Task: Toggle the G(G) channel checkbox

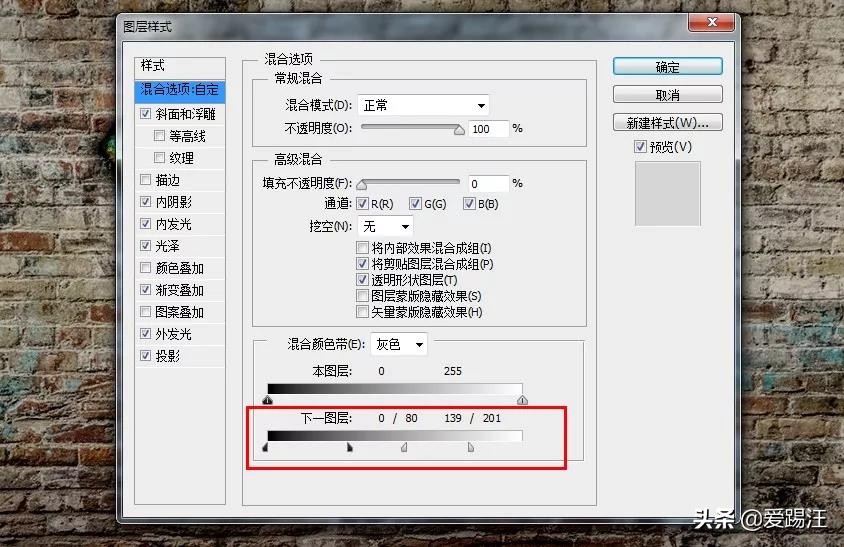Action: point(415,204)
